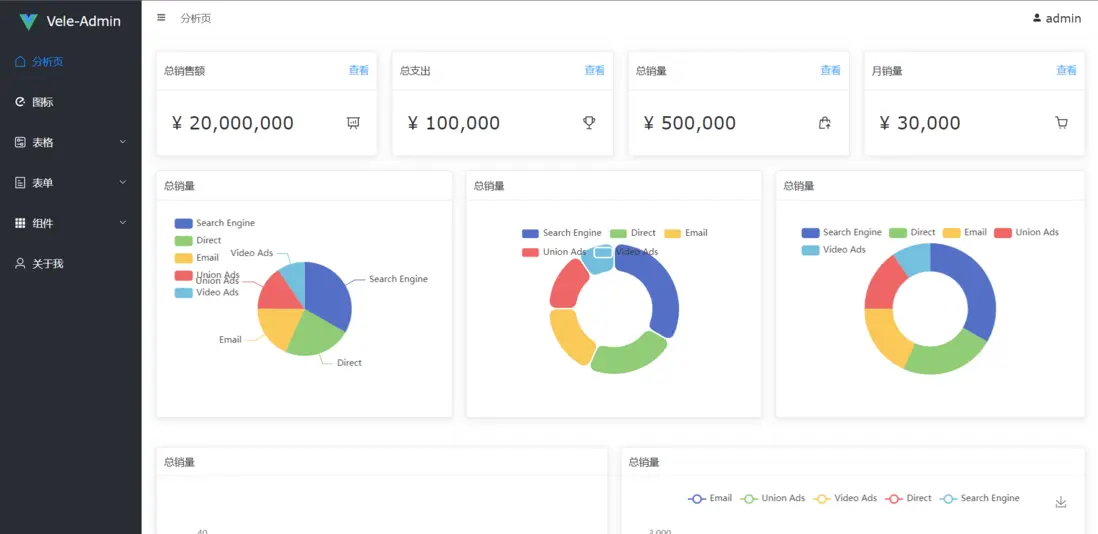Viewport: 1098px width, 534px height.
Task: Open the 表格 sidebar menu
Action: 71,142
